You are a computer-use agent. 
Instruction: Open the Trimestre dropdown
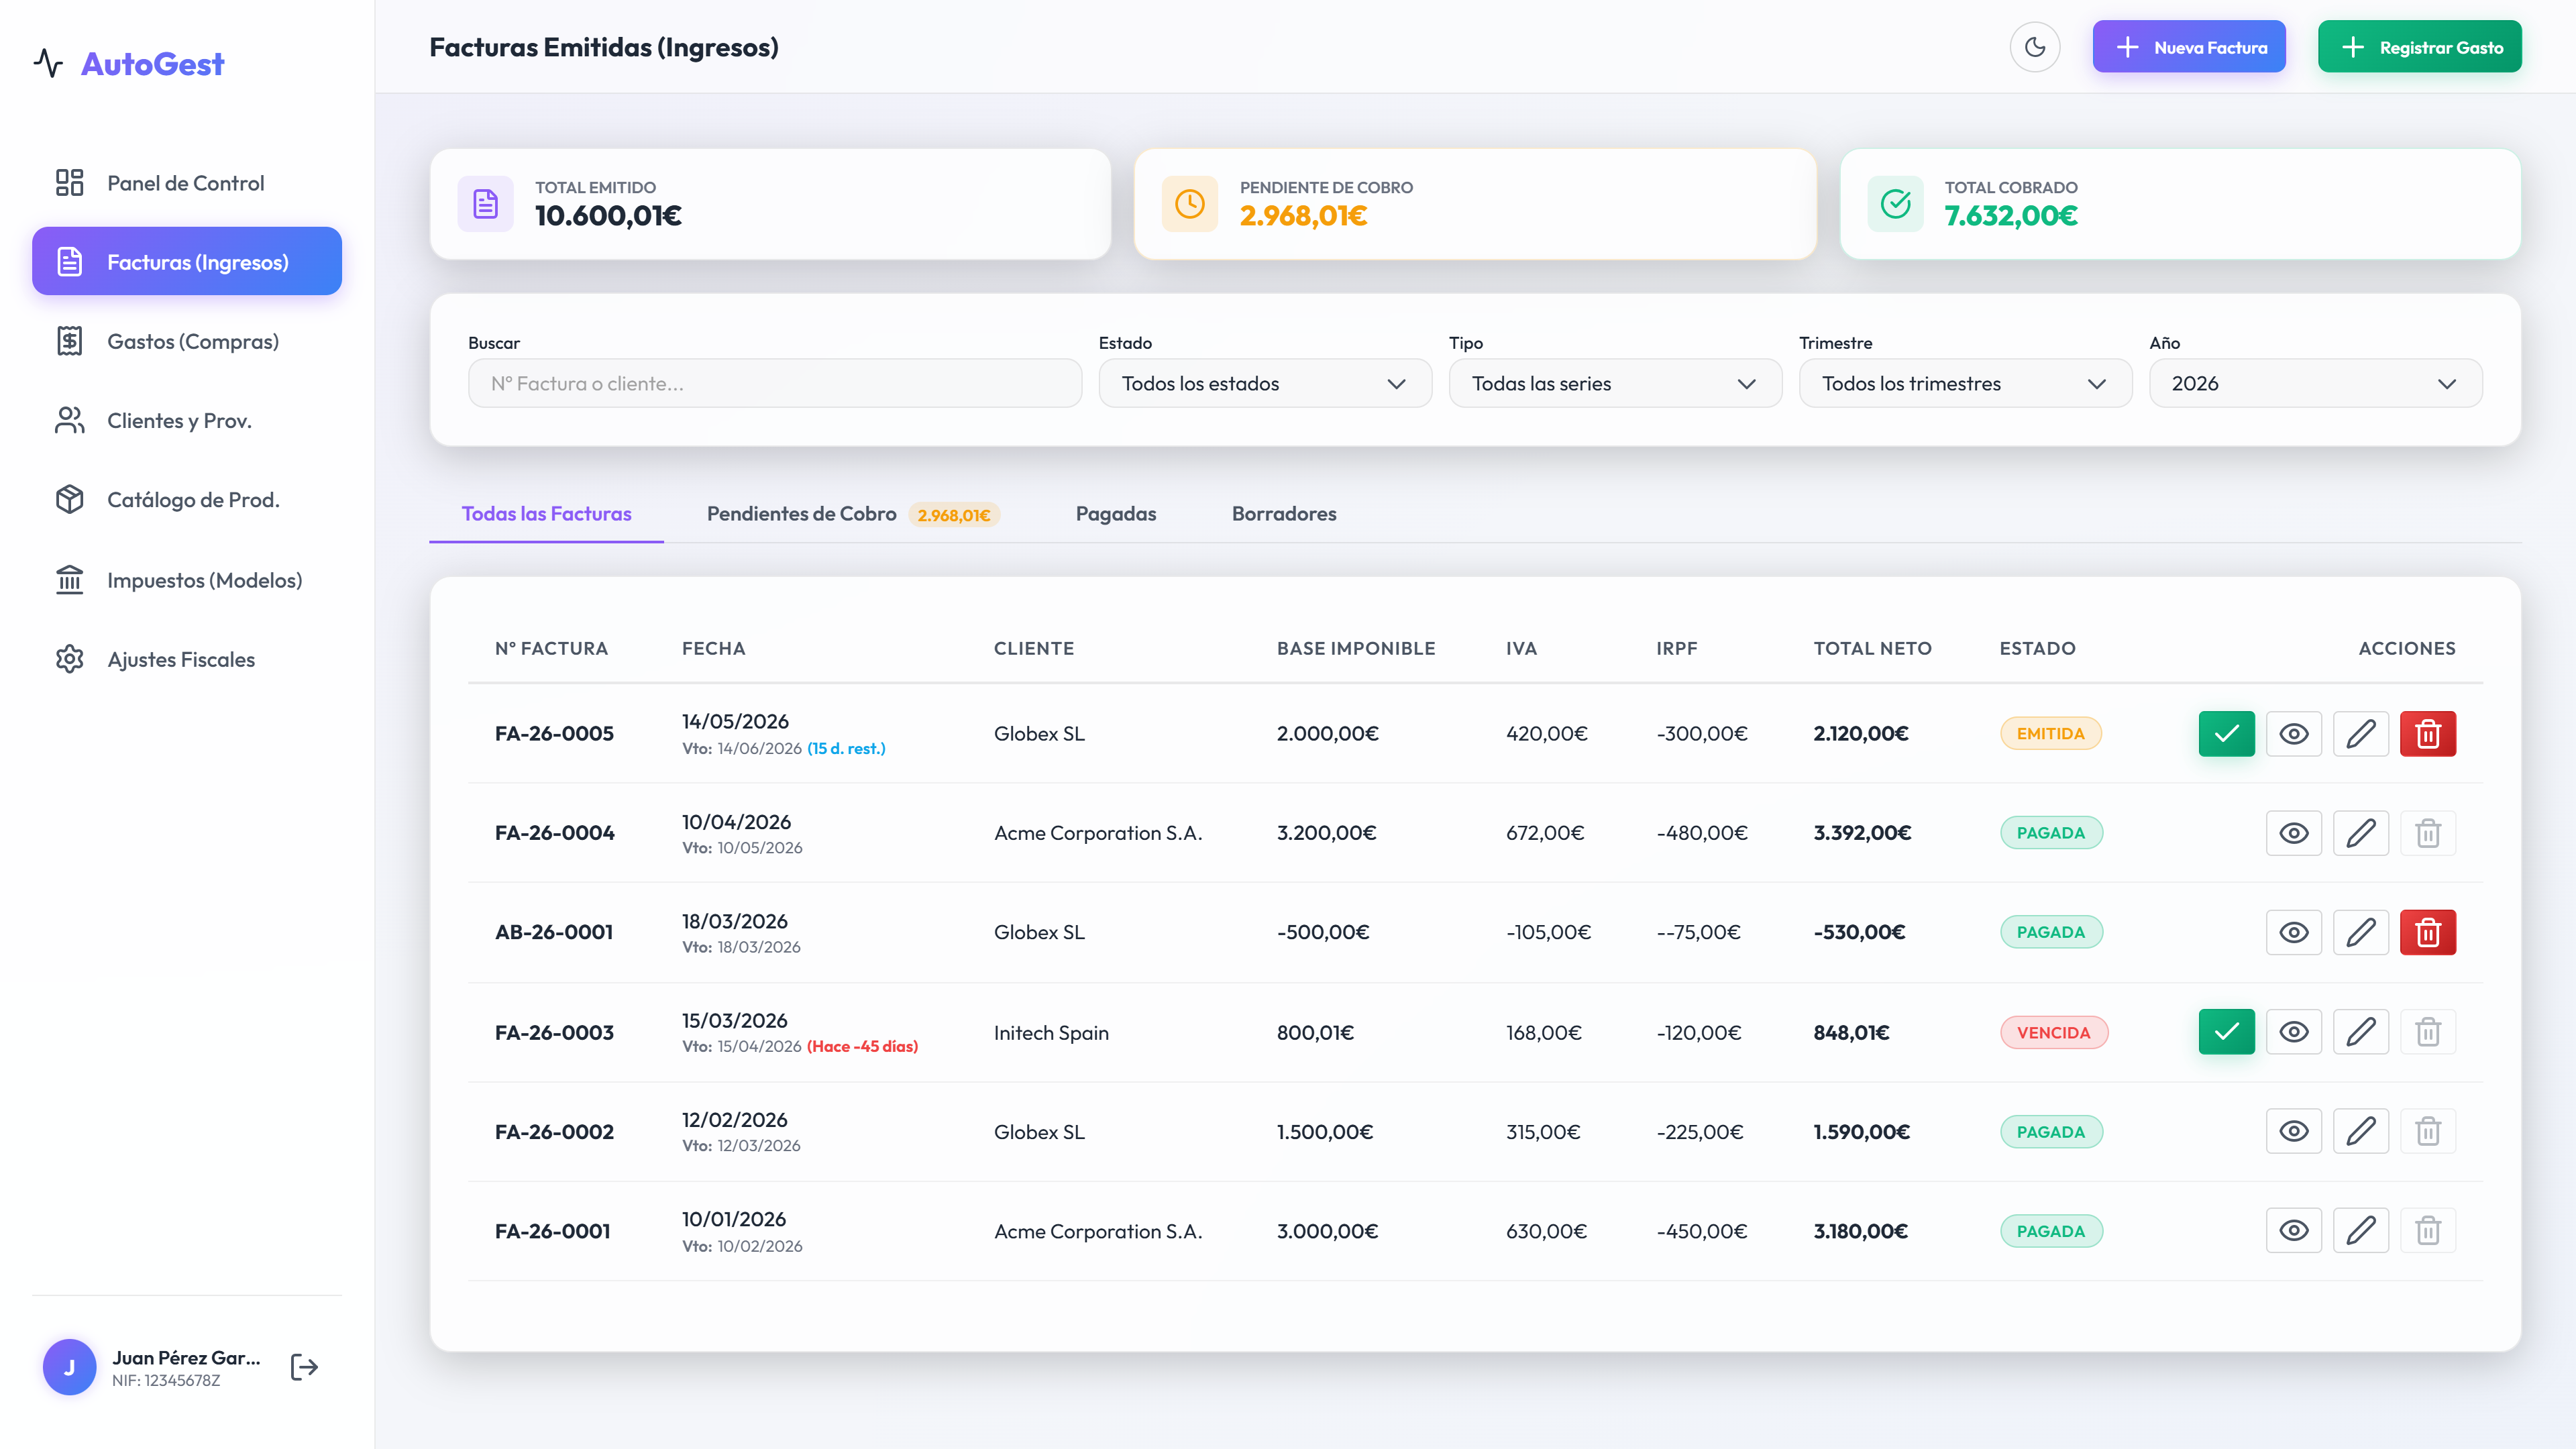tap(1965, 383)
